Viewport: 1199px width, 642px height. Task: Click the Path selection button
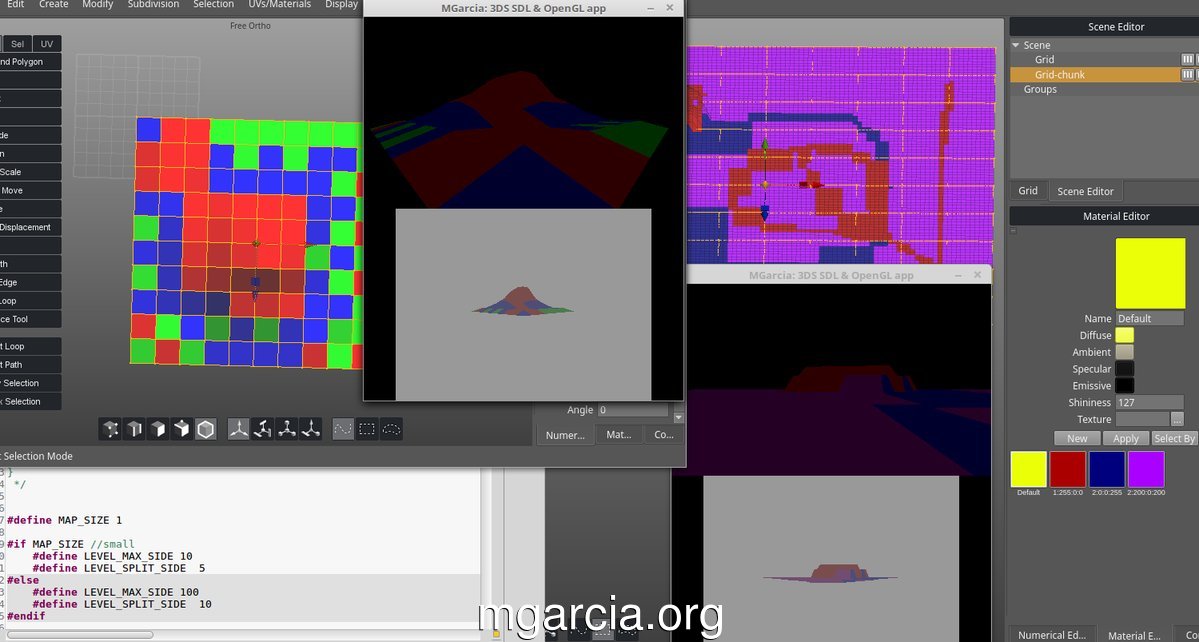point(29,365)
